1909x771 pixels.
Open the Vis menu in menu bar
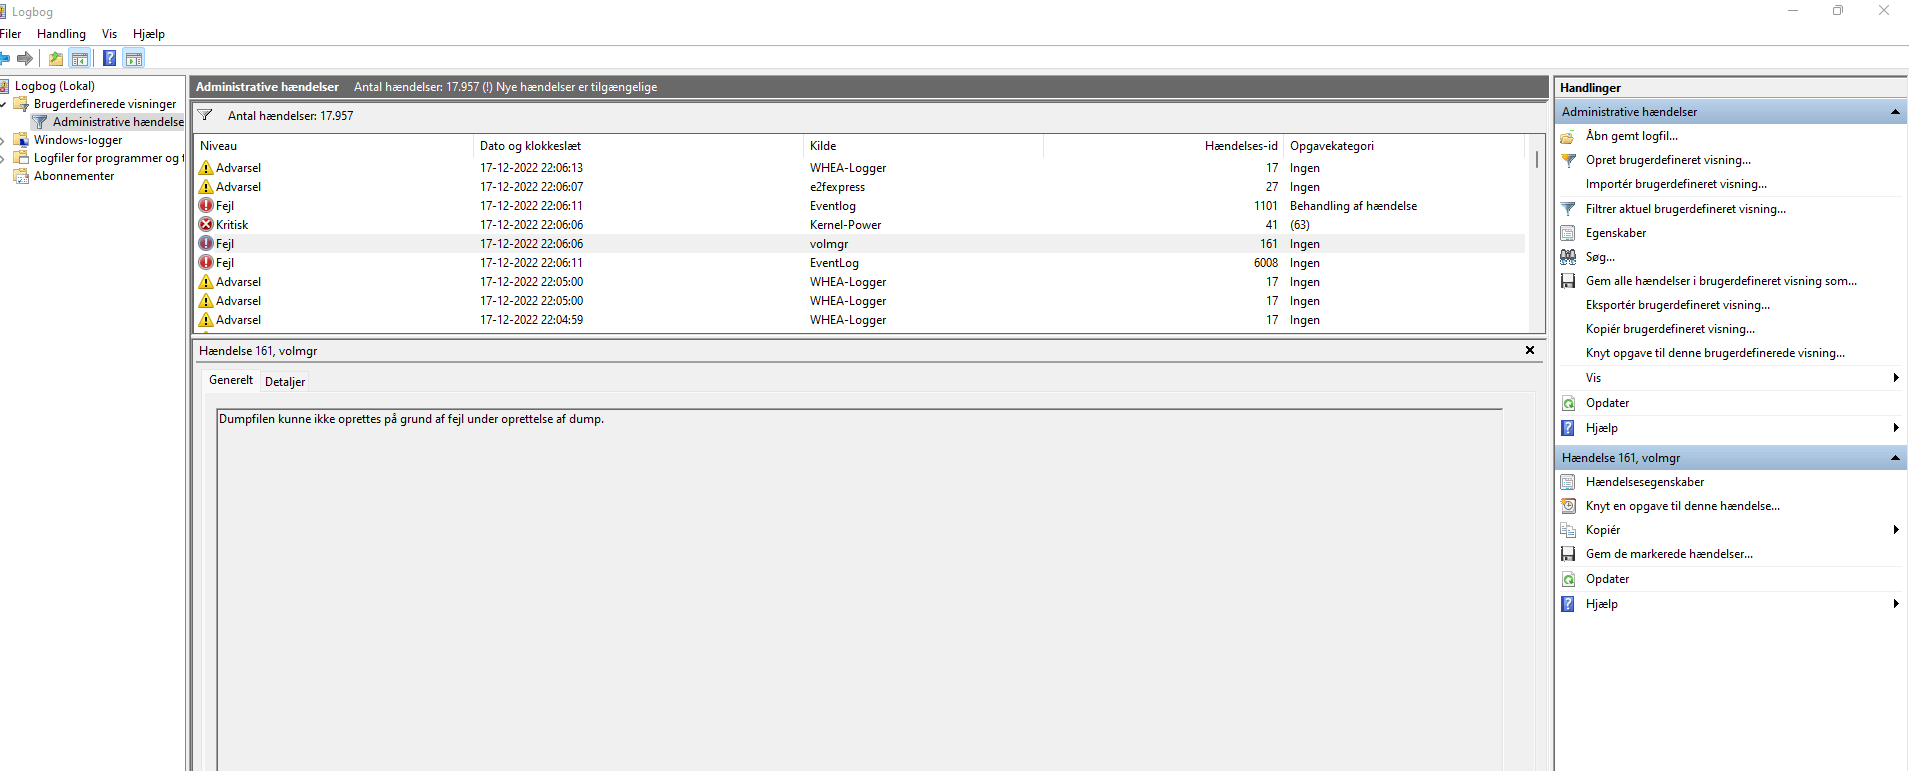click(x=109, y=34)
